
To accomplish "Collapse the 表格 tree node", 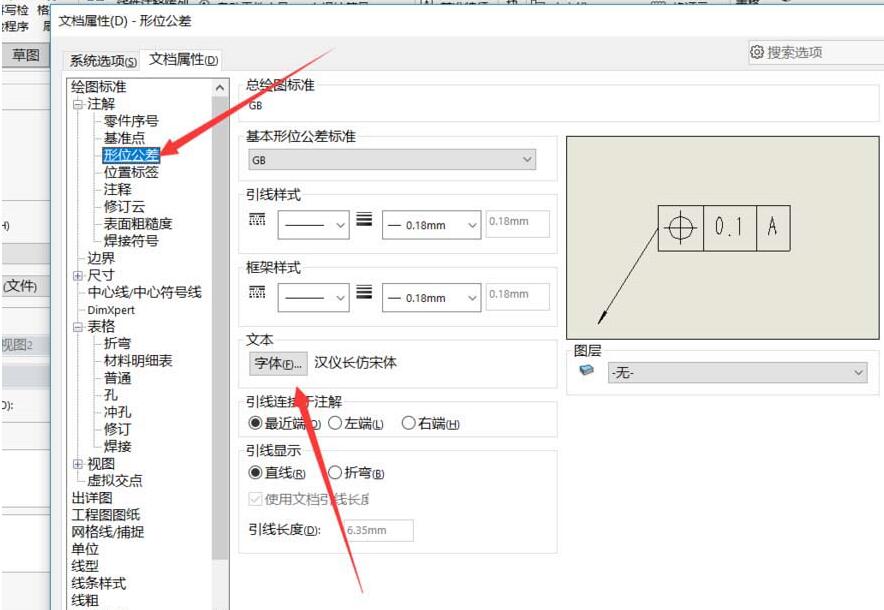I will point(78,327).
